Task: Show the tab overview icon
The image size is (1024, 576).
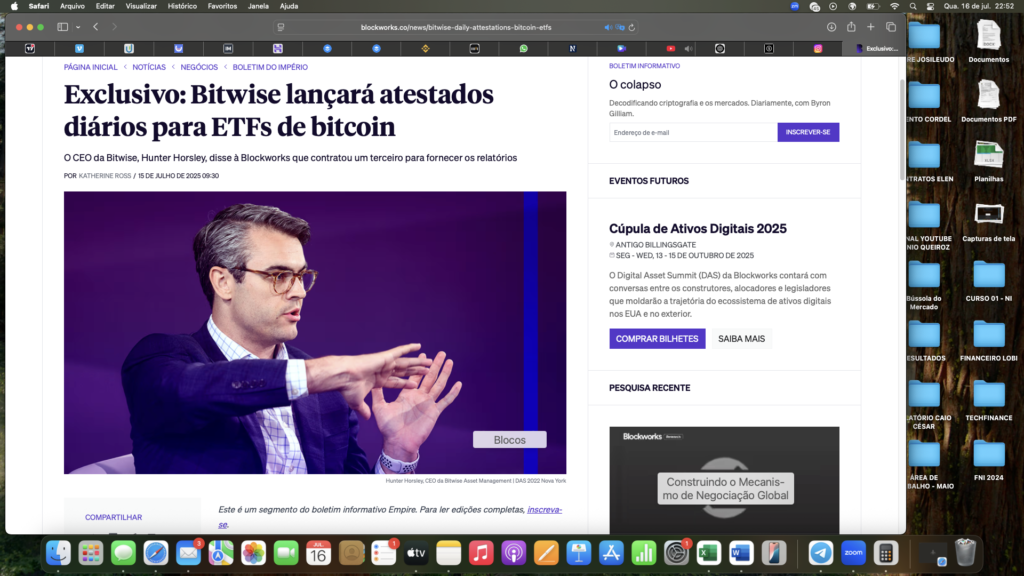Action: [x=891, y=27]
